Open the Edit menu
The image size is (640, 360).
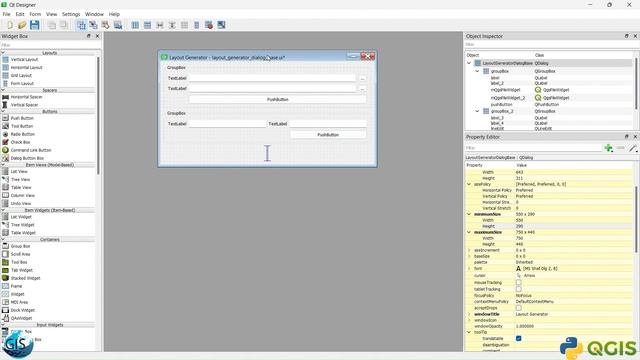click(x=20, y=14)
